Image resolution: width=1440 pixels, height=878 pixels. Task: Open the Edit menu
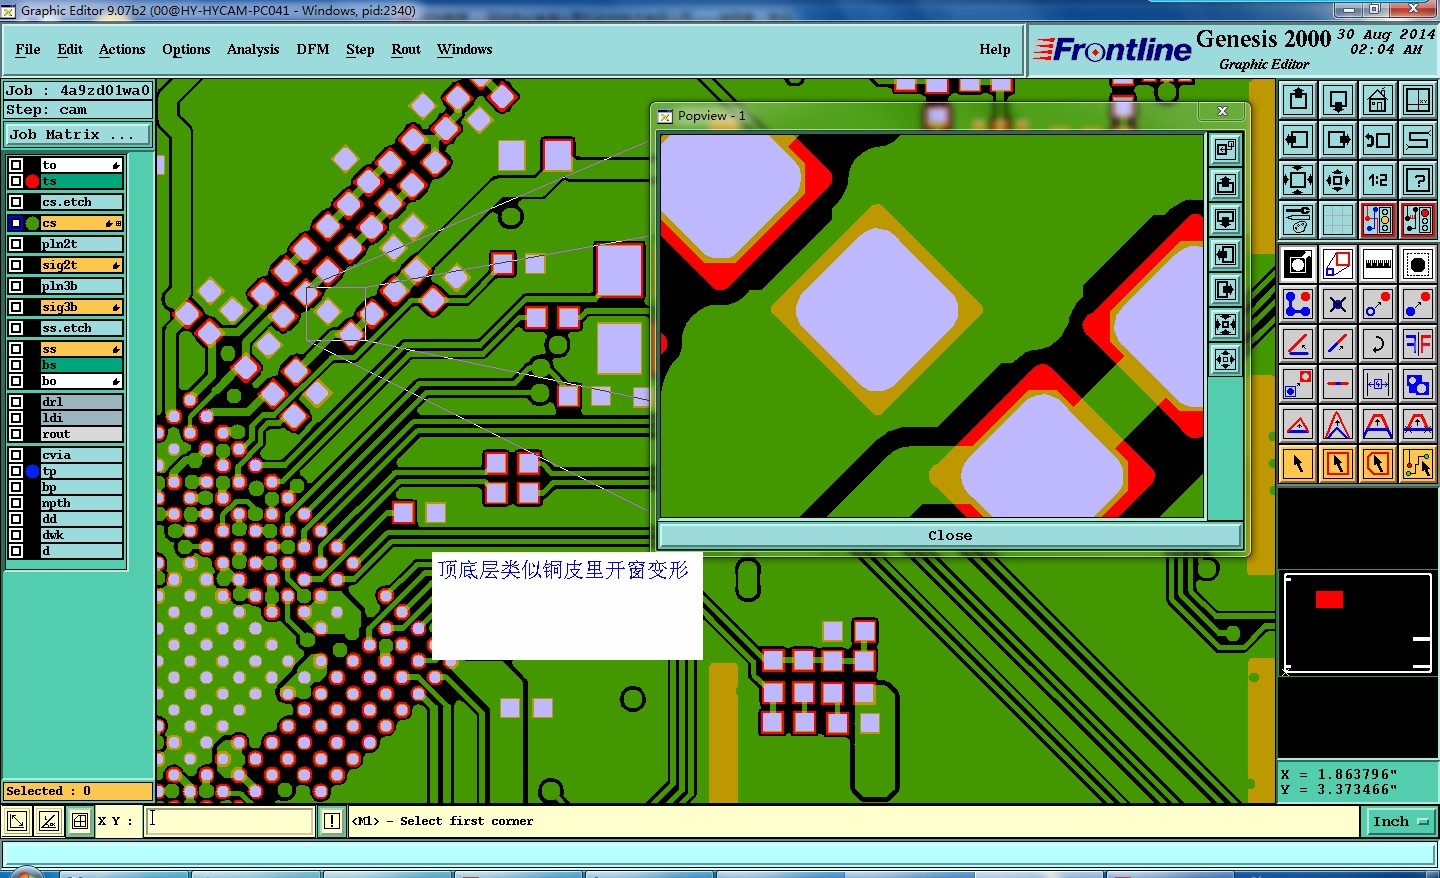[x=70, y=49]
